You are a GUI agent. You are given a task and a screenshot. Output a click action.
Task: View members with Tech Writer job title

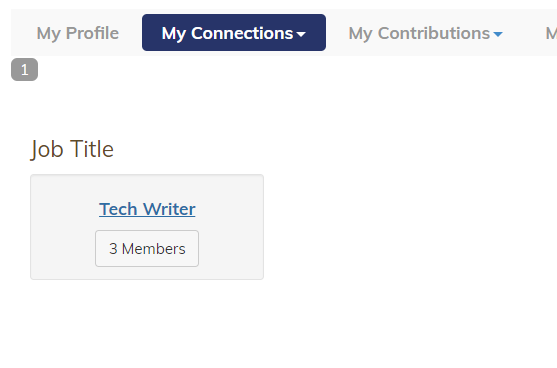147,248
